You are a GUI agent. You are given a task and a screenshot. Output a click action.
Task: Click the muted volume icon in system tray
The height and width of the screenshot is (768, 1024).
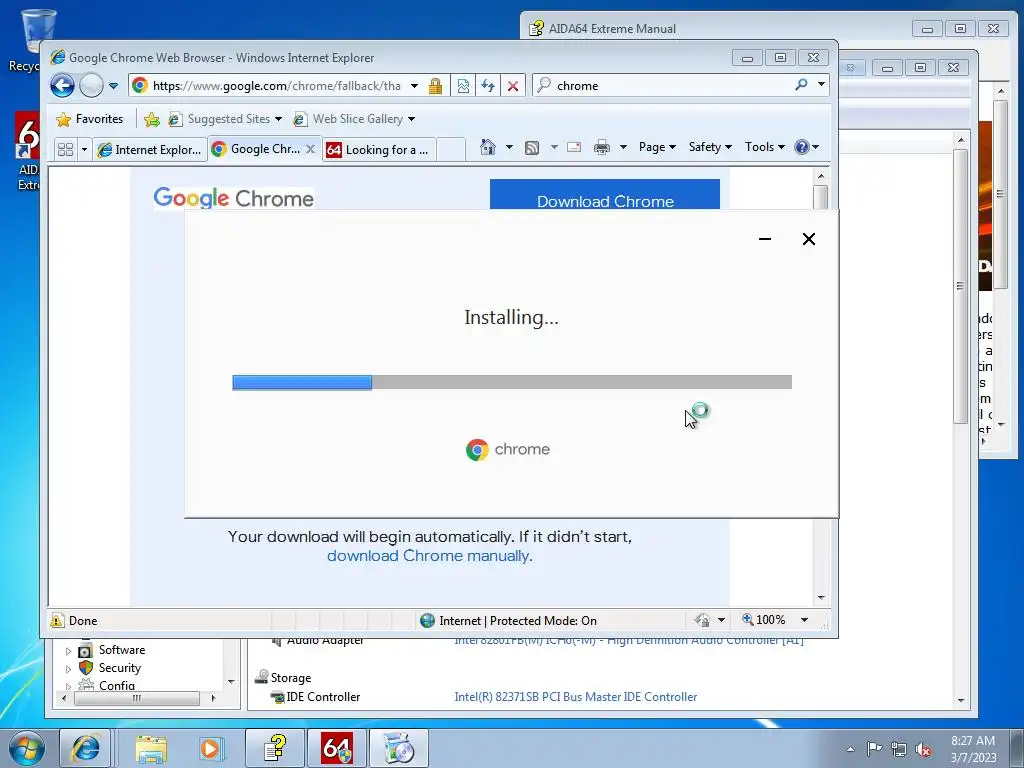click(923, 749)
